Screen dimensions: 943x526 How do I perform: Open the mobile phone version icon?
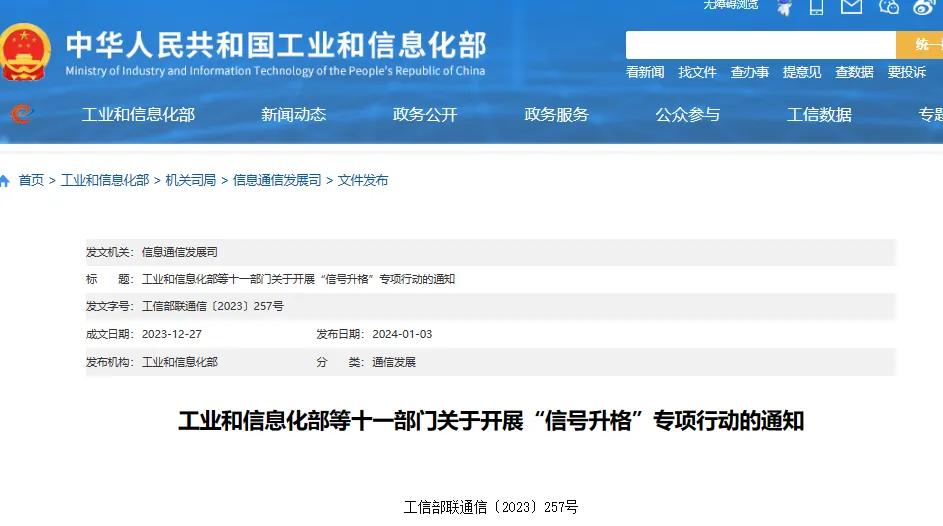pyautogui.click(x=816, y=7)
